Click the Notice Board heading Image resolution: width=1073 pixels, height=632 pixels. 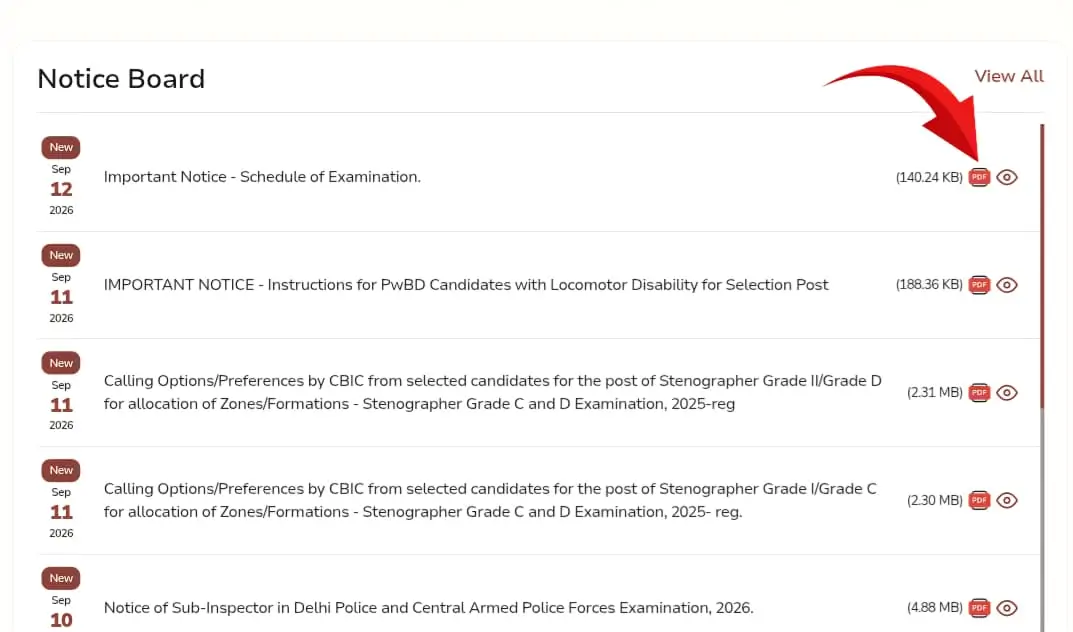tap(121, 79)
